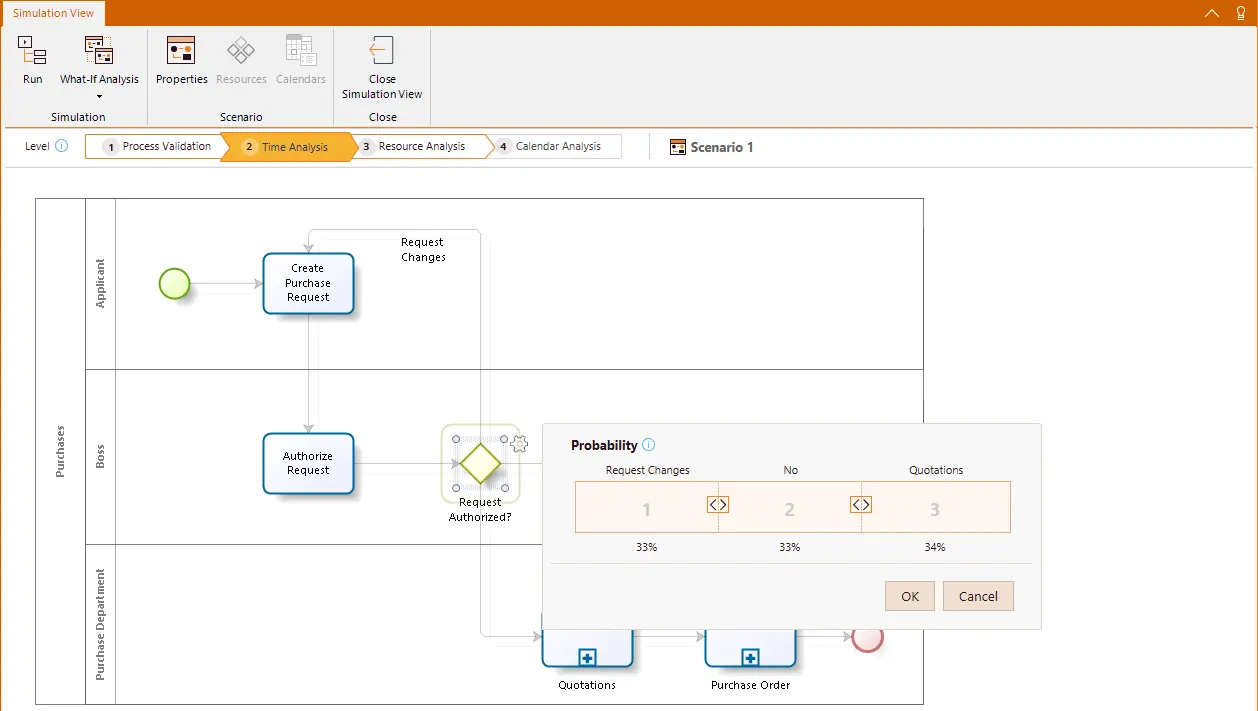Click the Calendars icon
This screenshot has height=711, width=1258.
pos(300,50)
